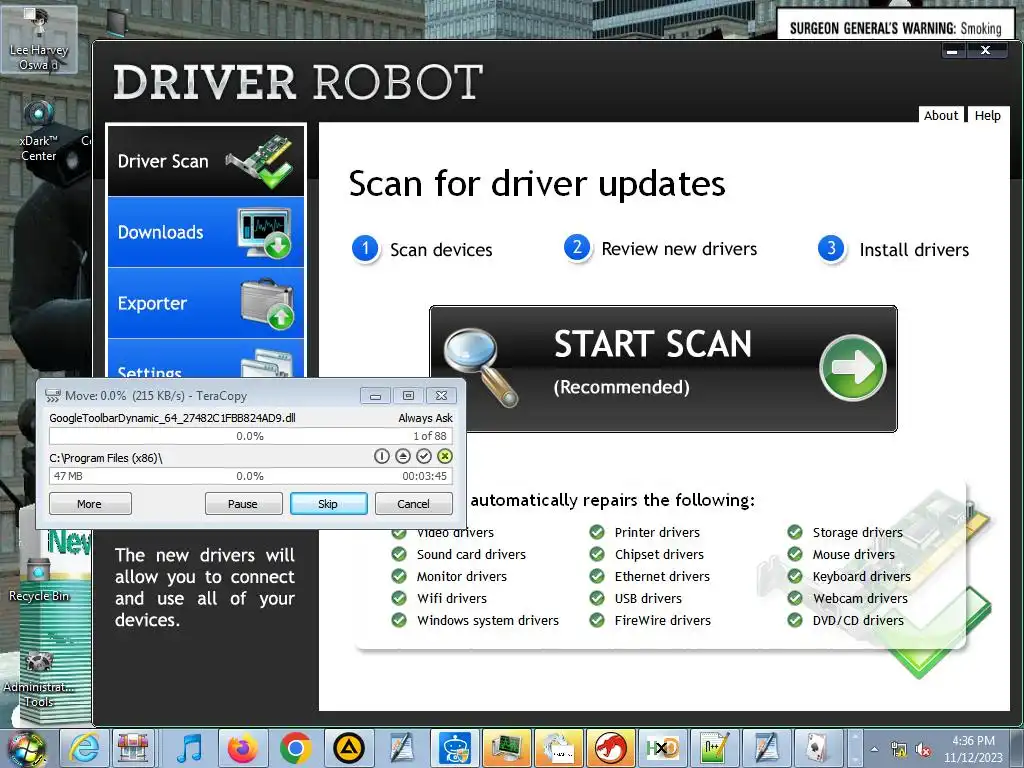
Task: Switch TeraCopy to compact panel mode
Action: click(408, 395)
